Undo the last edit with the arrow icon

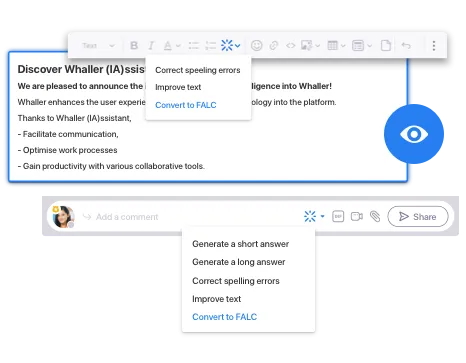(x=406, y=45)
